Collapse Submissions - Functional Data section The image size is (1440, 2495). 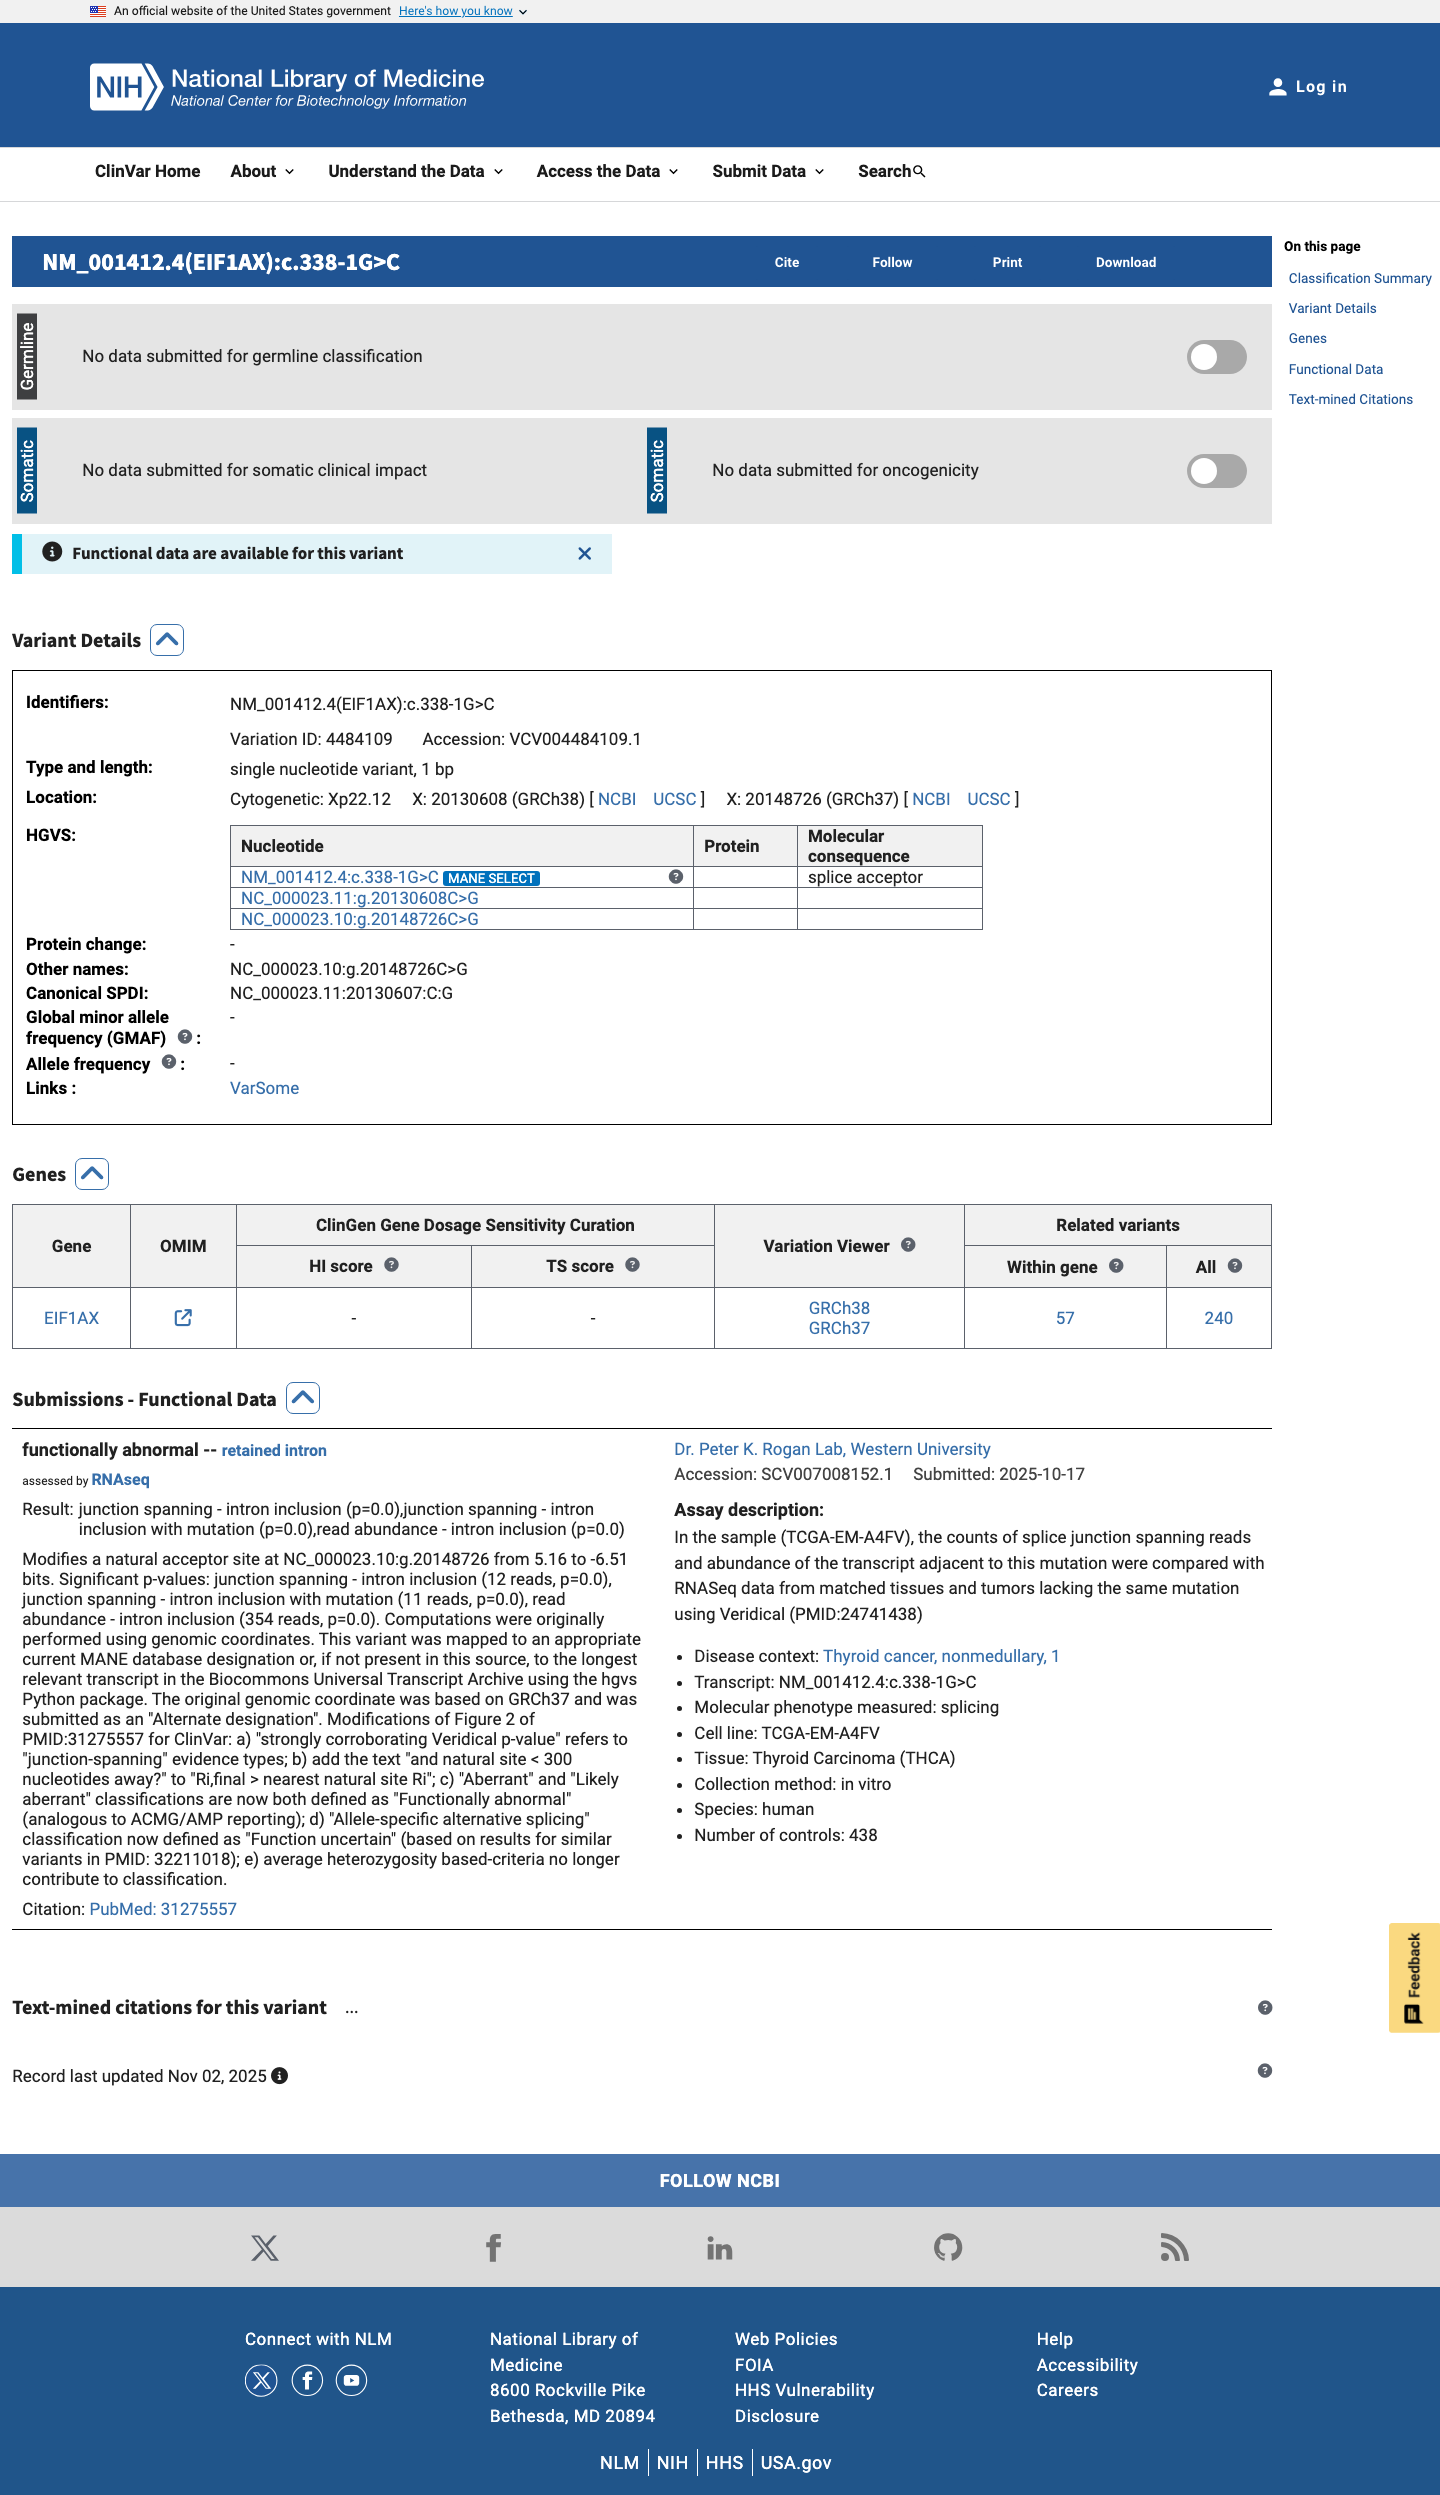303,1398
